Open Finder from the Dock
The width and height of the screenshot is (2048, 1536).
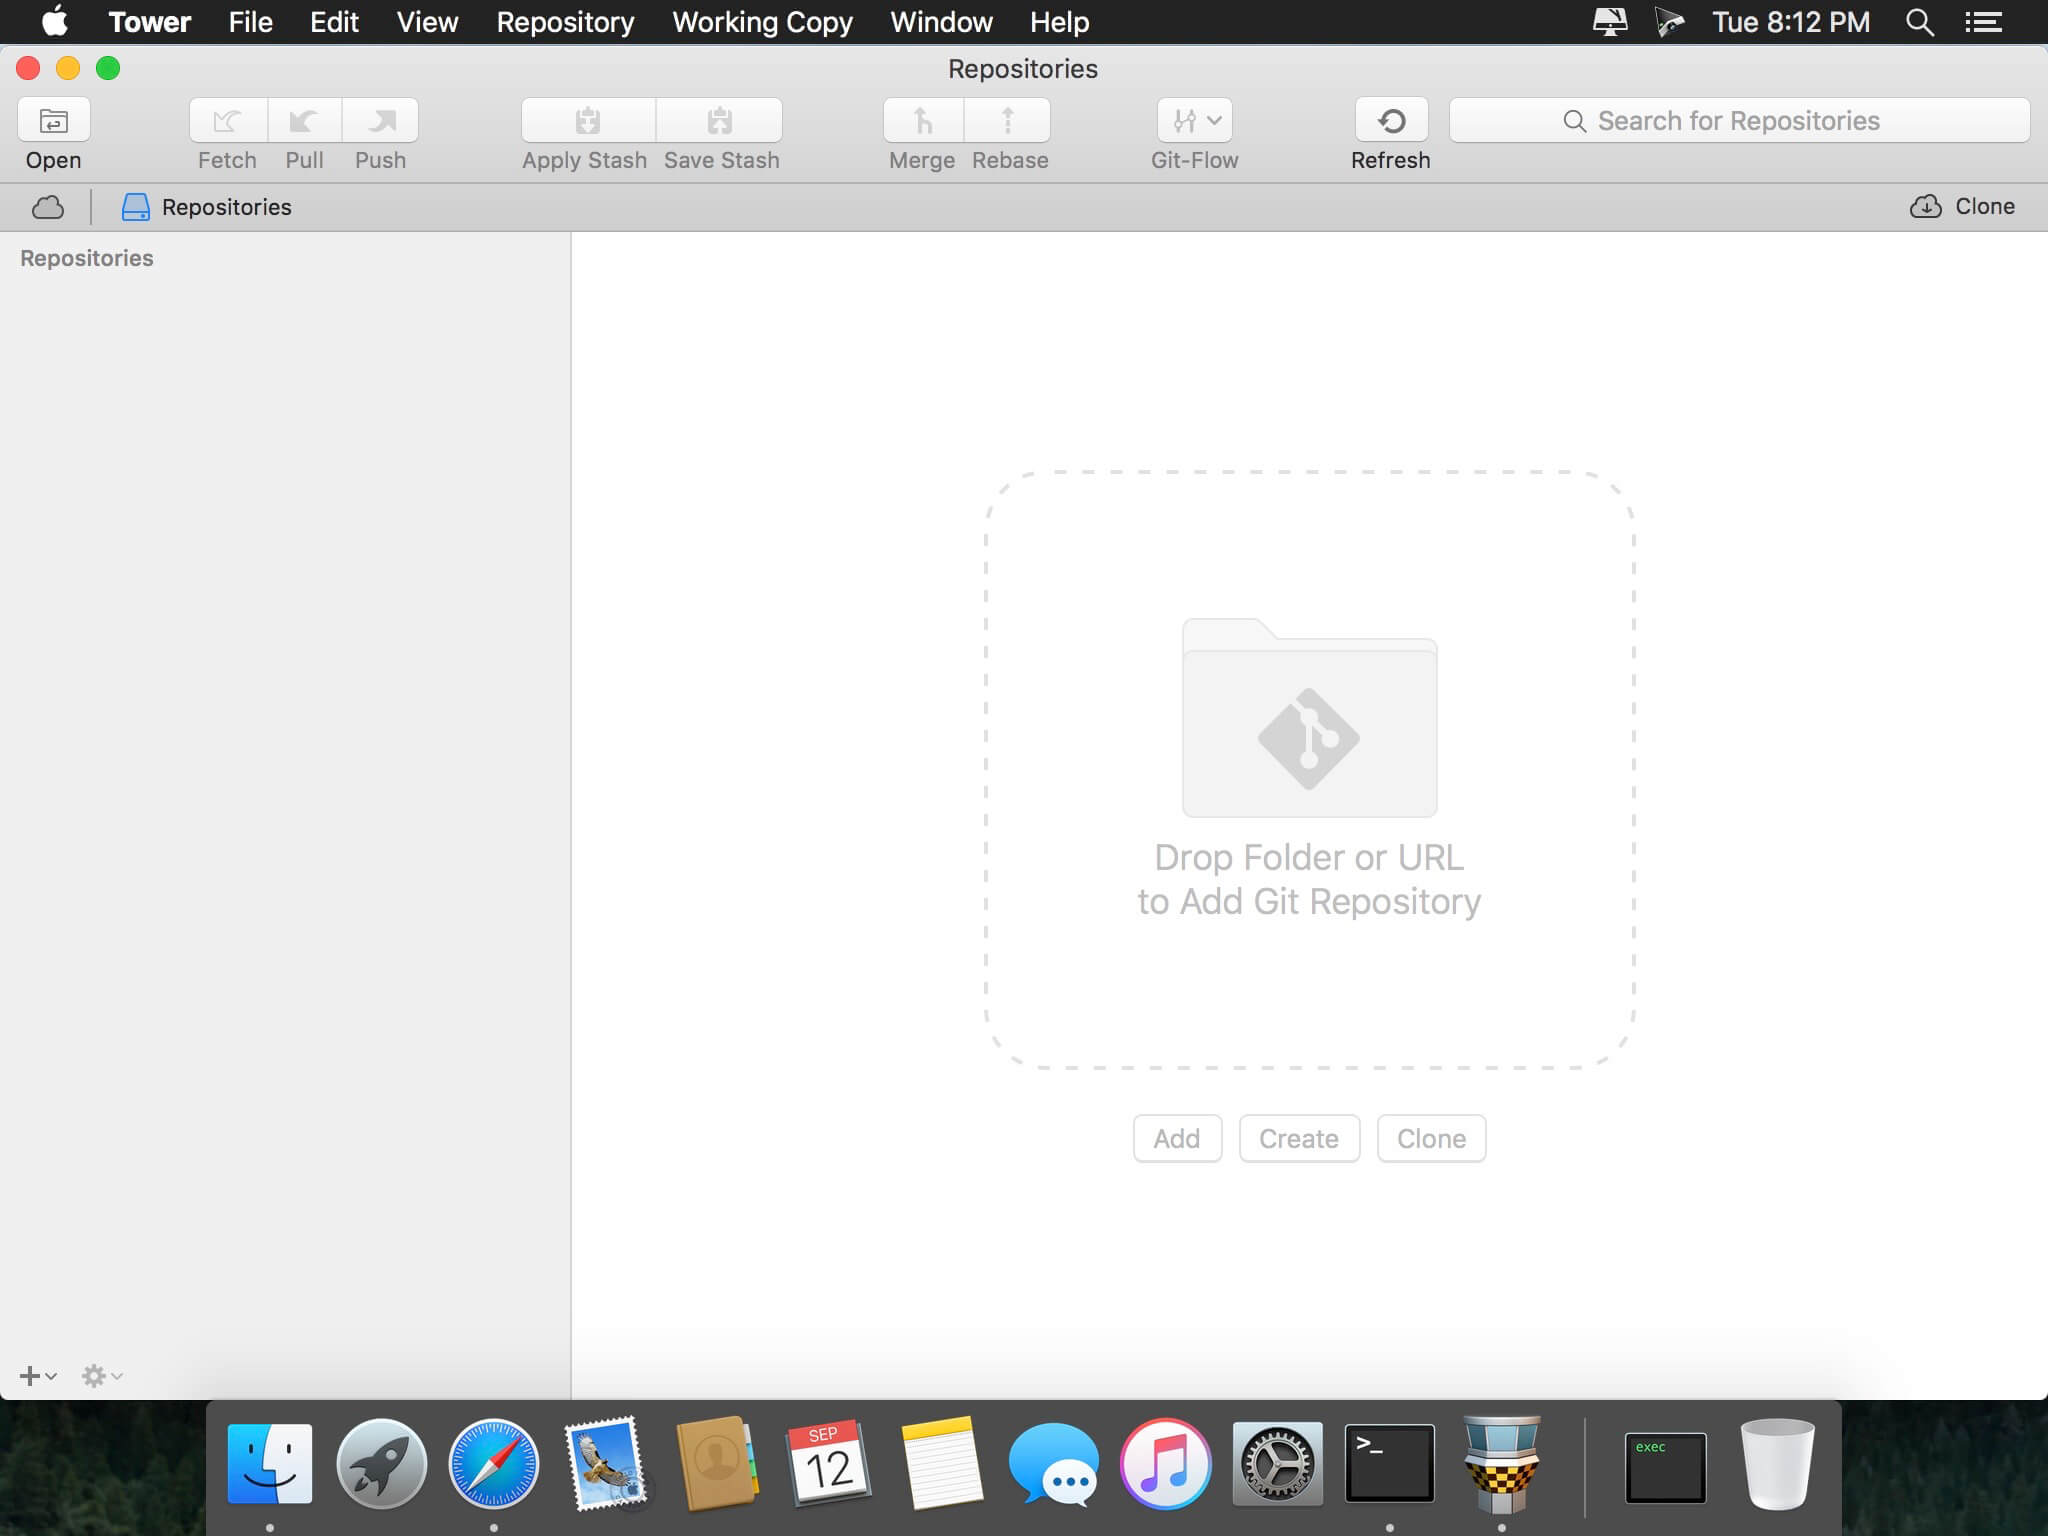click(x=270, y=1464)
